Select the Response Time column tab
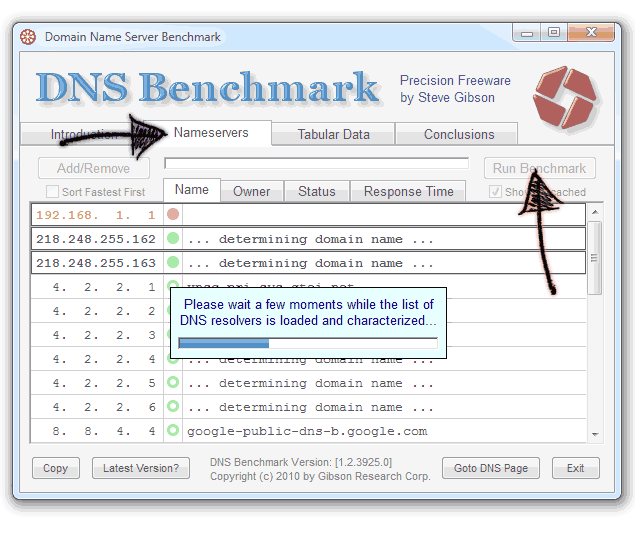The height and width of the screenshot is (534, 635). [x=408, y=191]
